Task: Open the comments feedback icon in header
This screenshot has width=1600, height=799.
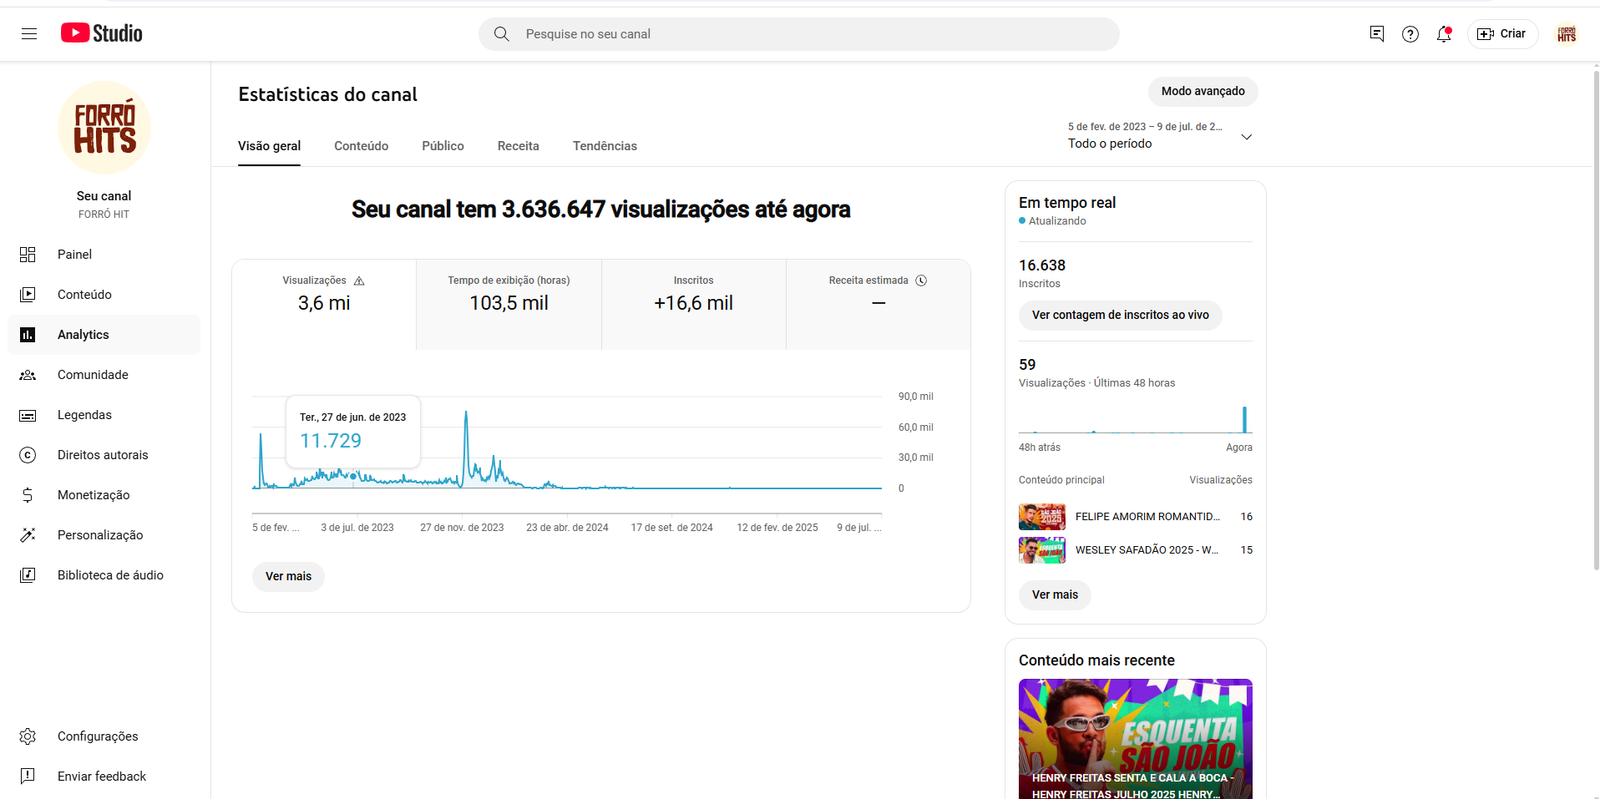Action: (x=1377, y=34)
